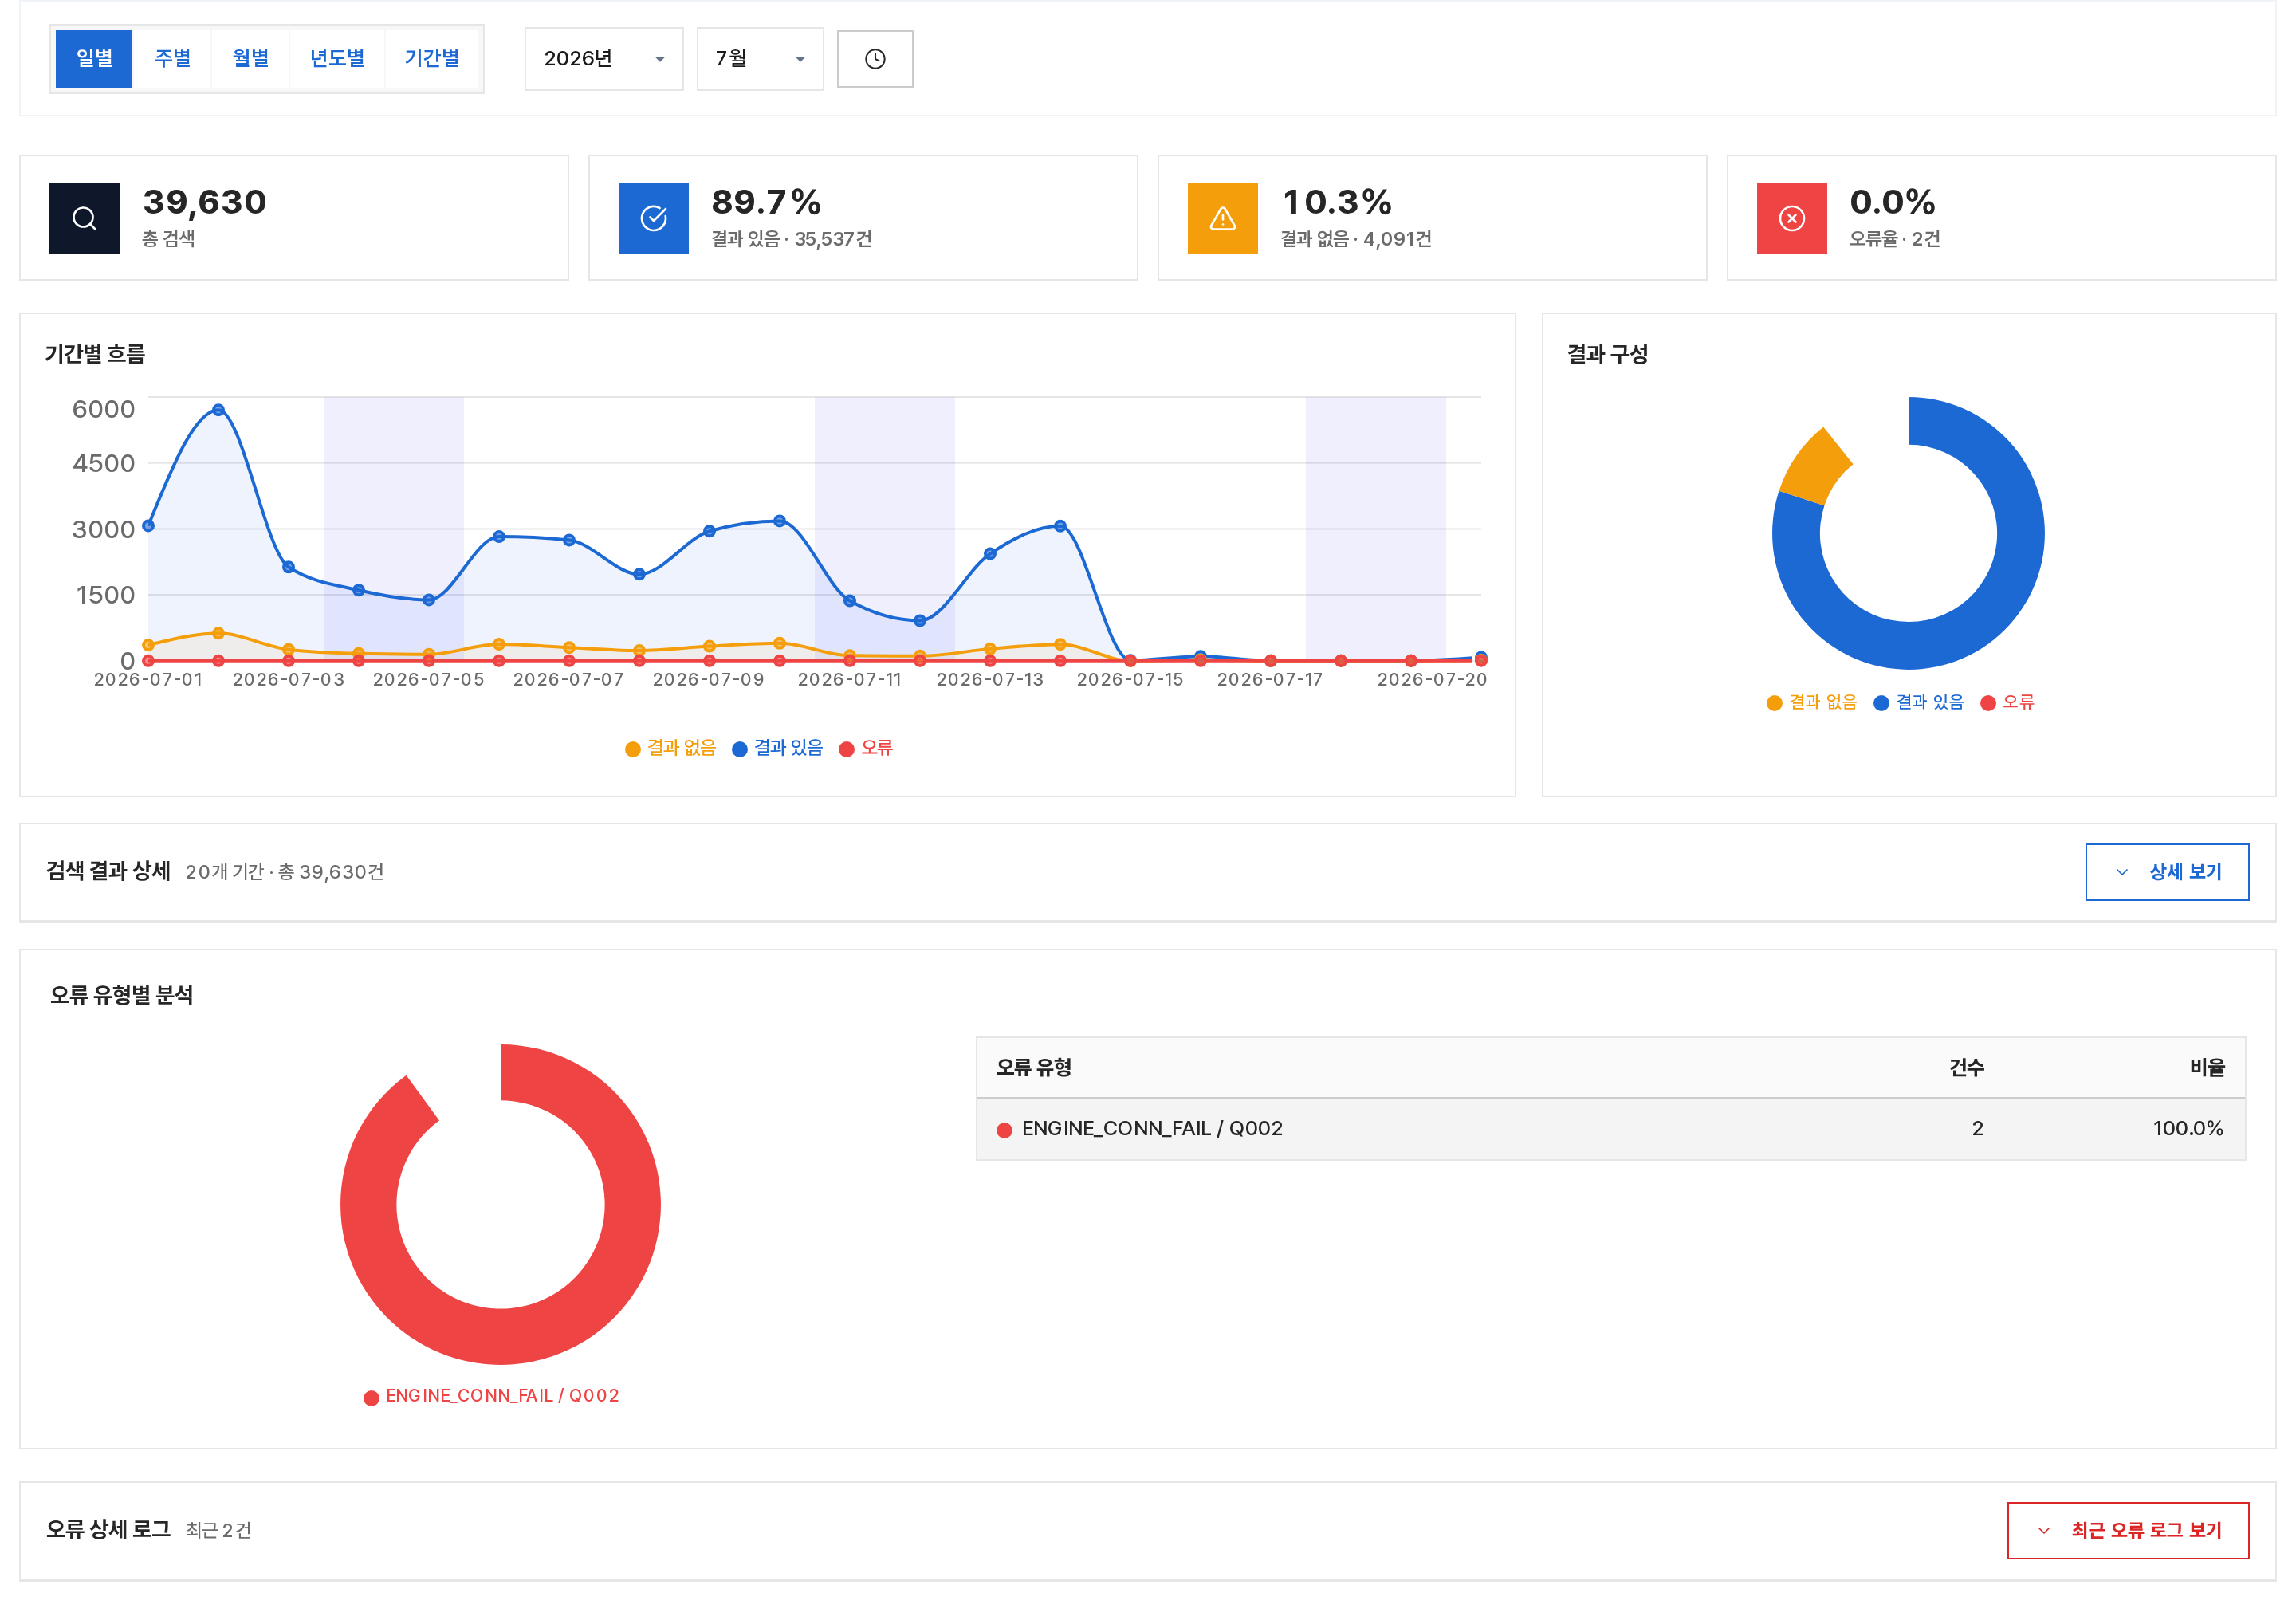Screen dimensions: 2296x1620
Task: Expand 상세 보기 search result details
Action: click(x=2166, y=872)
